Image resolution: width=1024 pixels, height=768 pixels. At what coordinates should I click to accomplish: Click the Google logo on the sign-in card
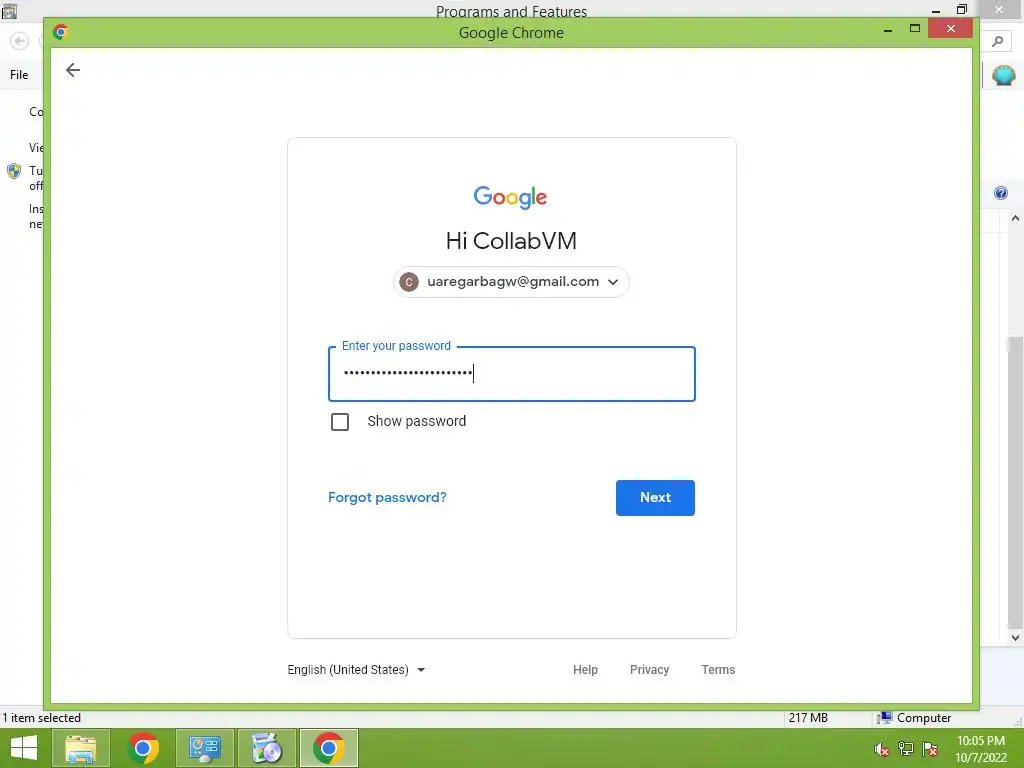click(510, 197)
